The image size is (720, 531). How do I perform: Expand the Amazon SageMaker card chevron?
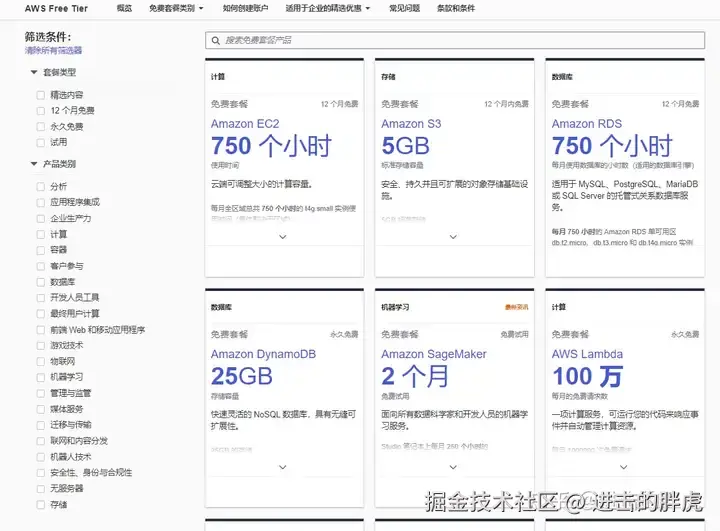point(453,467)
